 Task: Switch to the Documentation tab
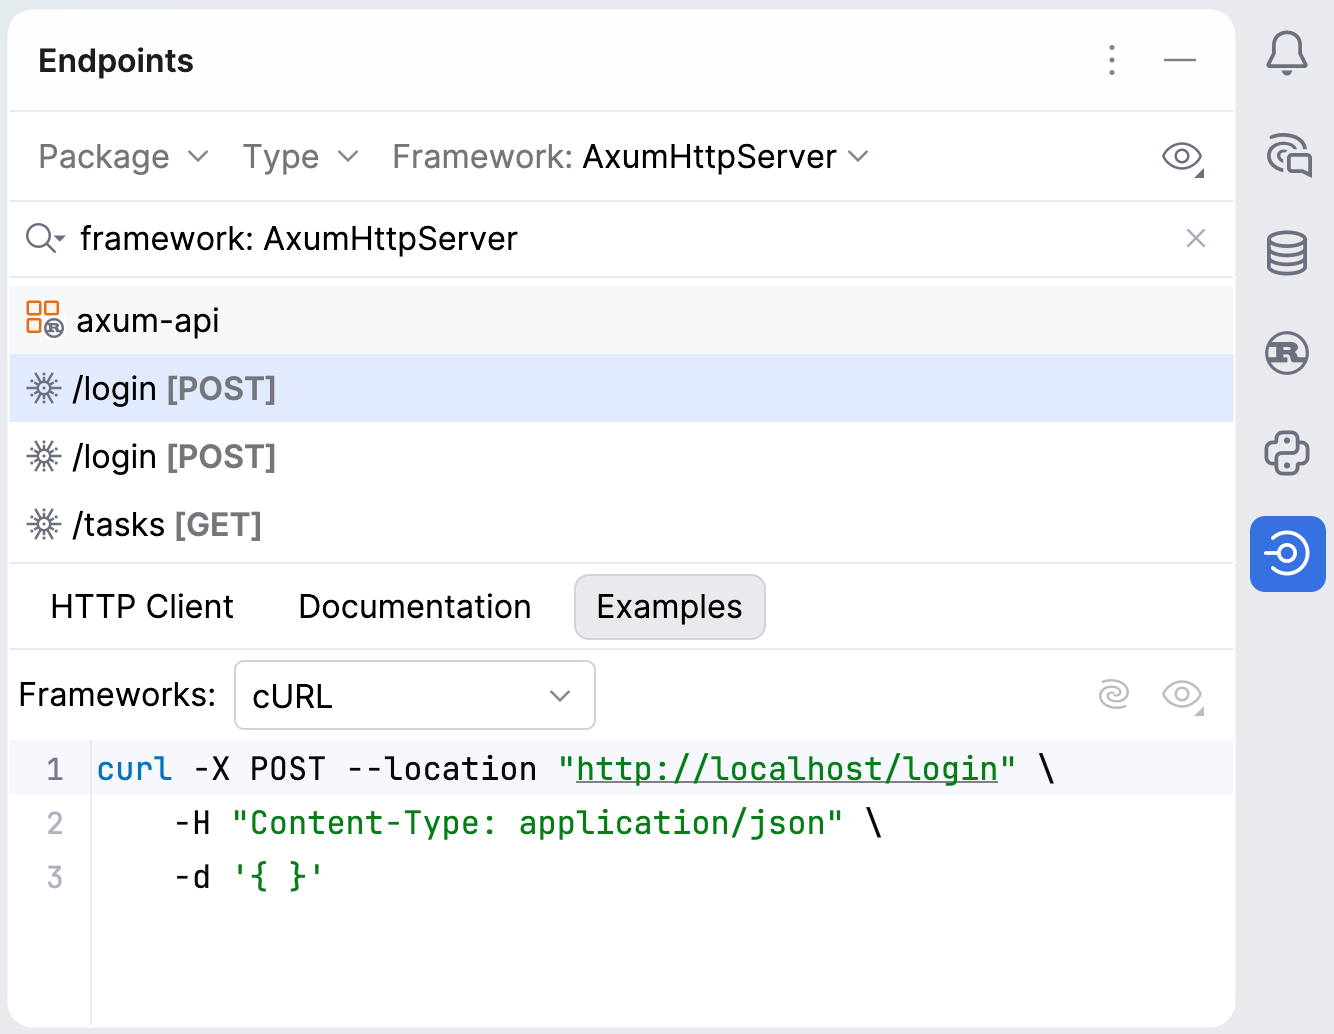(x=415, y=607)
